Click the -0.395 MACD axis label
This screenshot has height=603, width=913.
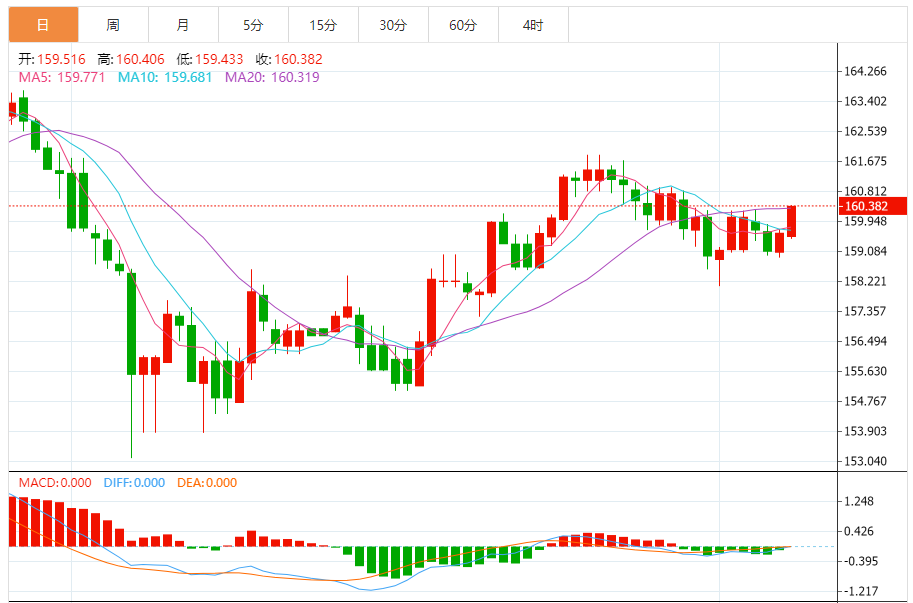[859, 562]
